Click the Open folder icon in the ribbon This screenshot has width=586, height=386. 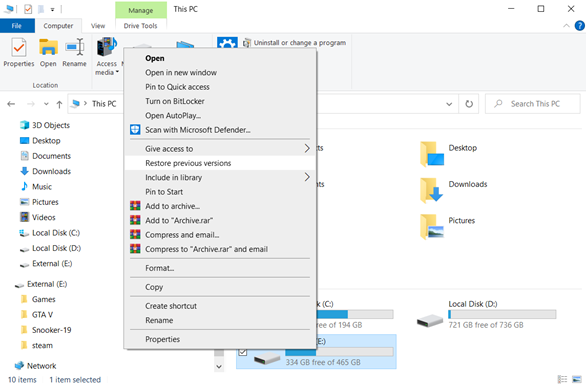(x=48, y=48)
